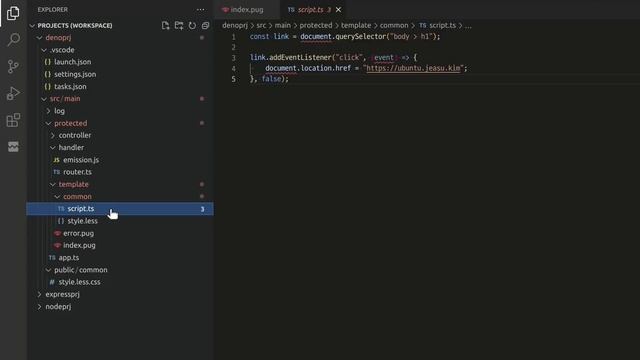This screenshot has height=360, width=640.
Task: Open emission.js file
Action: (81, 160)
